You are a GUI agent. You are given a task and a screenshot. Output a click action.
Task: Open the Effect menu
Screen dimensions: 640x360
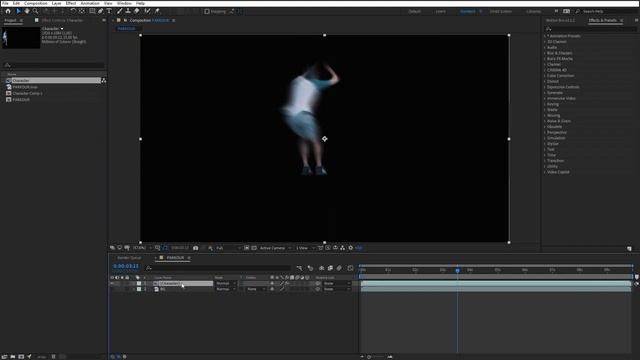pos(71,3)
